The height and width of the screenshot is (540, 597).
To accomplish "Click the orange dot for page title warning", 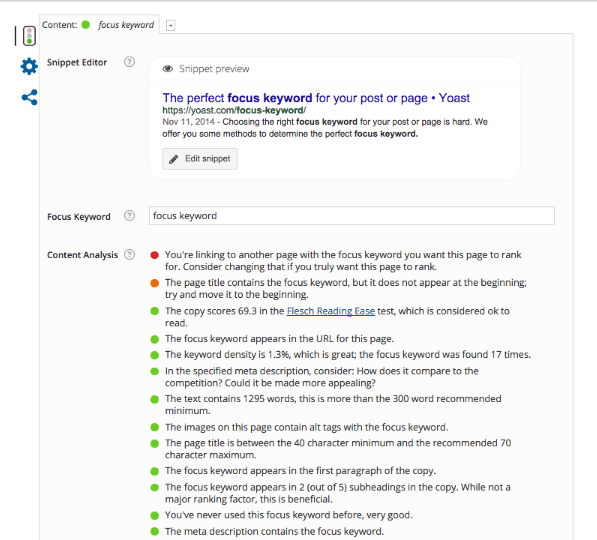I will (155, 283).
